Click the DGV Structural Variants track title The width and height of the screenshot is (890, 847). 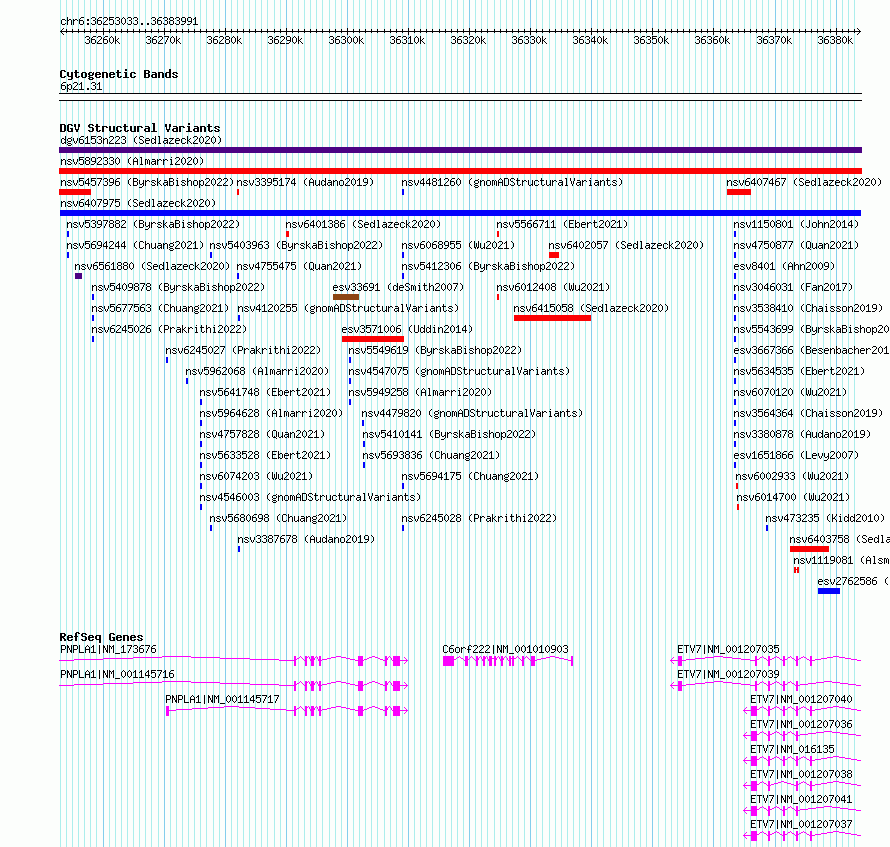click(x=140, y=128)
